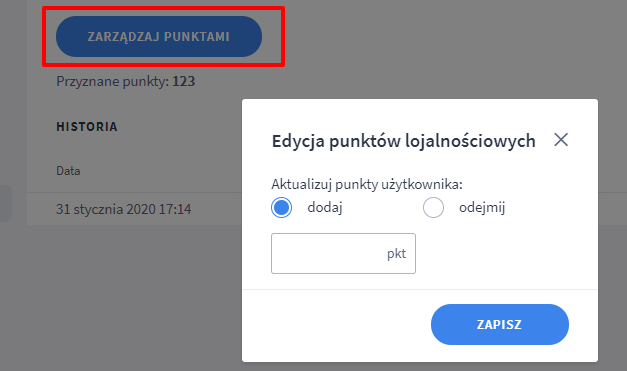Click the pkt suffix inside the input
This screenshot has height=371, width=627.
coord(396,253)
